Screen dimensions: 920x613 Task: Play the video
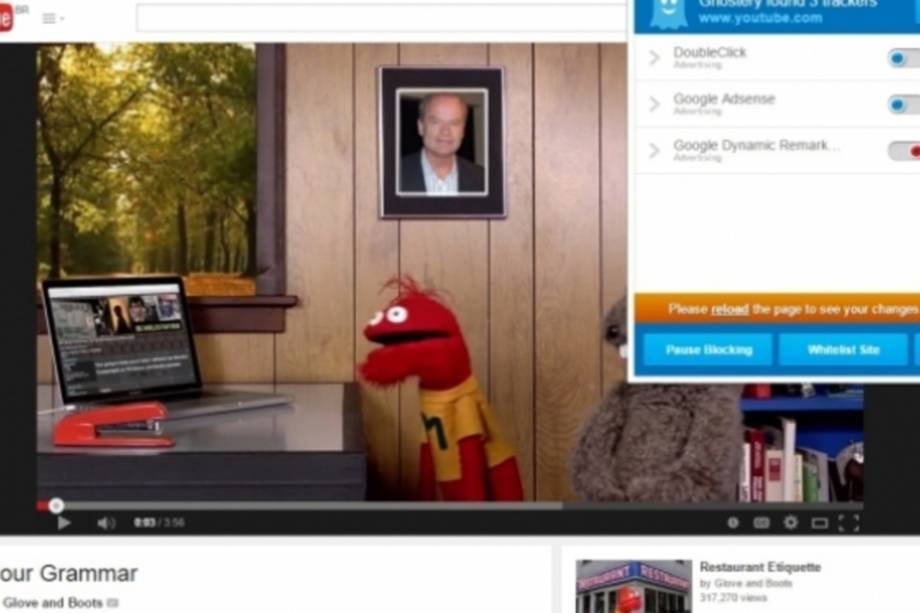(x=64, y=523)
